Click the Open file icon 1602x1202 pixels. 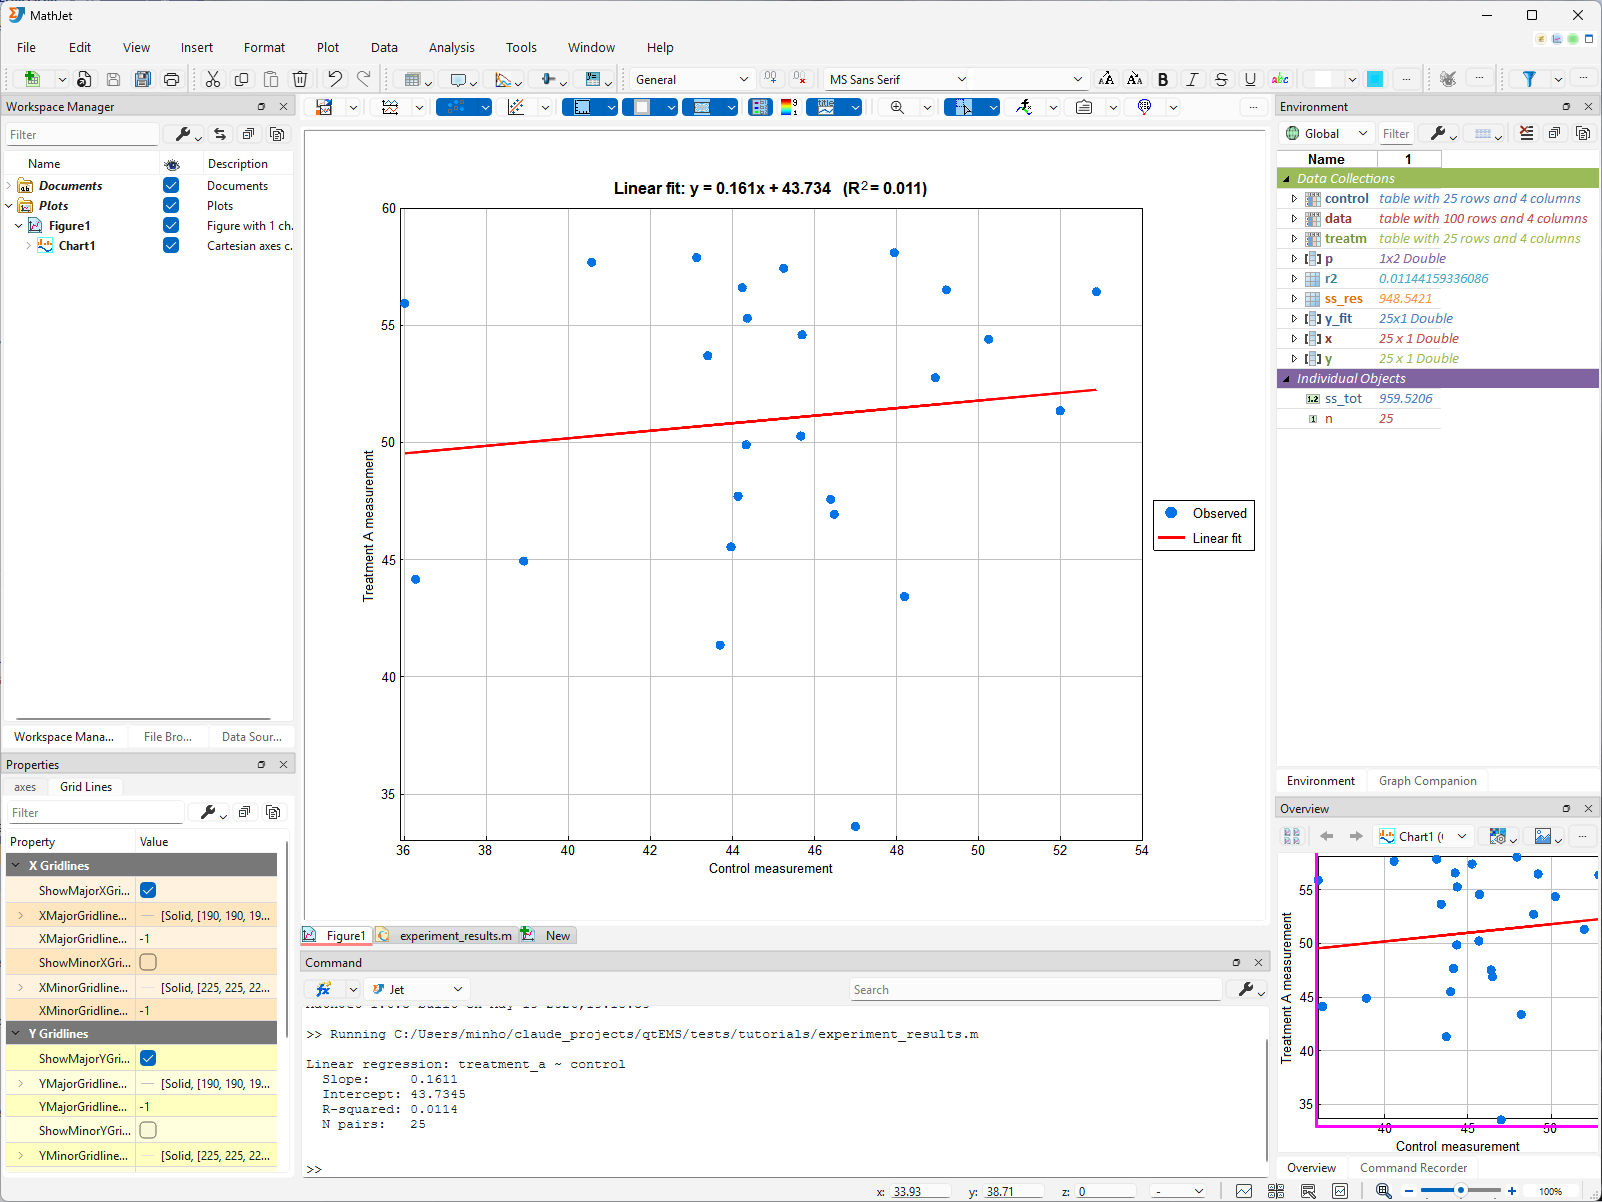point(84,79)
